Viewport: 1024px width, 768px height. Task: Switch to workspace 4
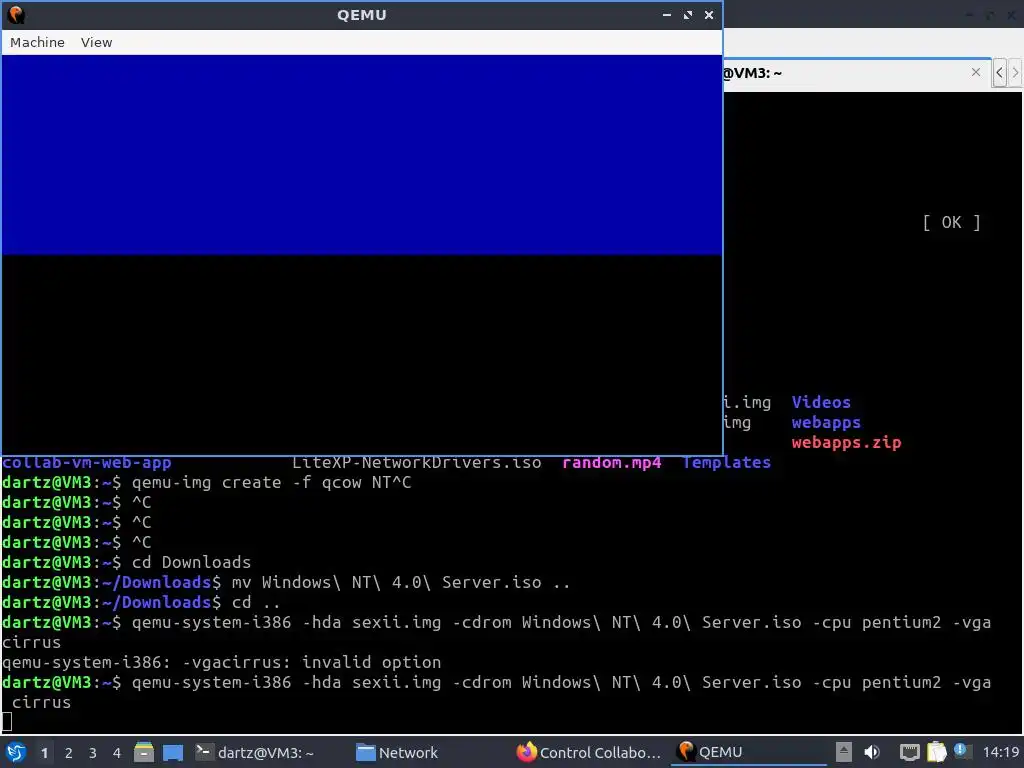(117, 753)
